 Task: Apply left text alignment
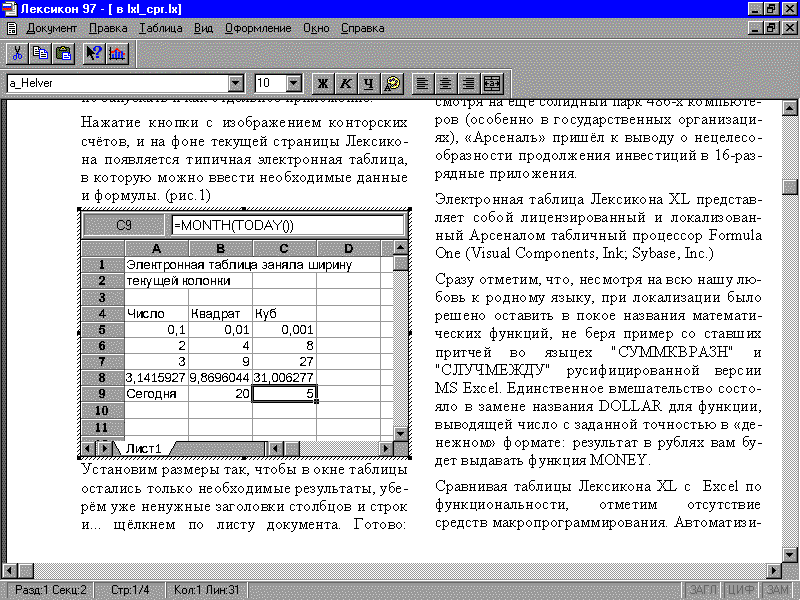(425, 84)
